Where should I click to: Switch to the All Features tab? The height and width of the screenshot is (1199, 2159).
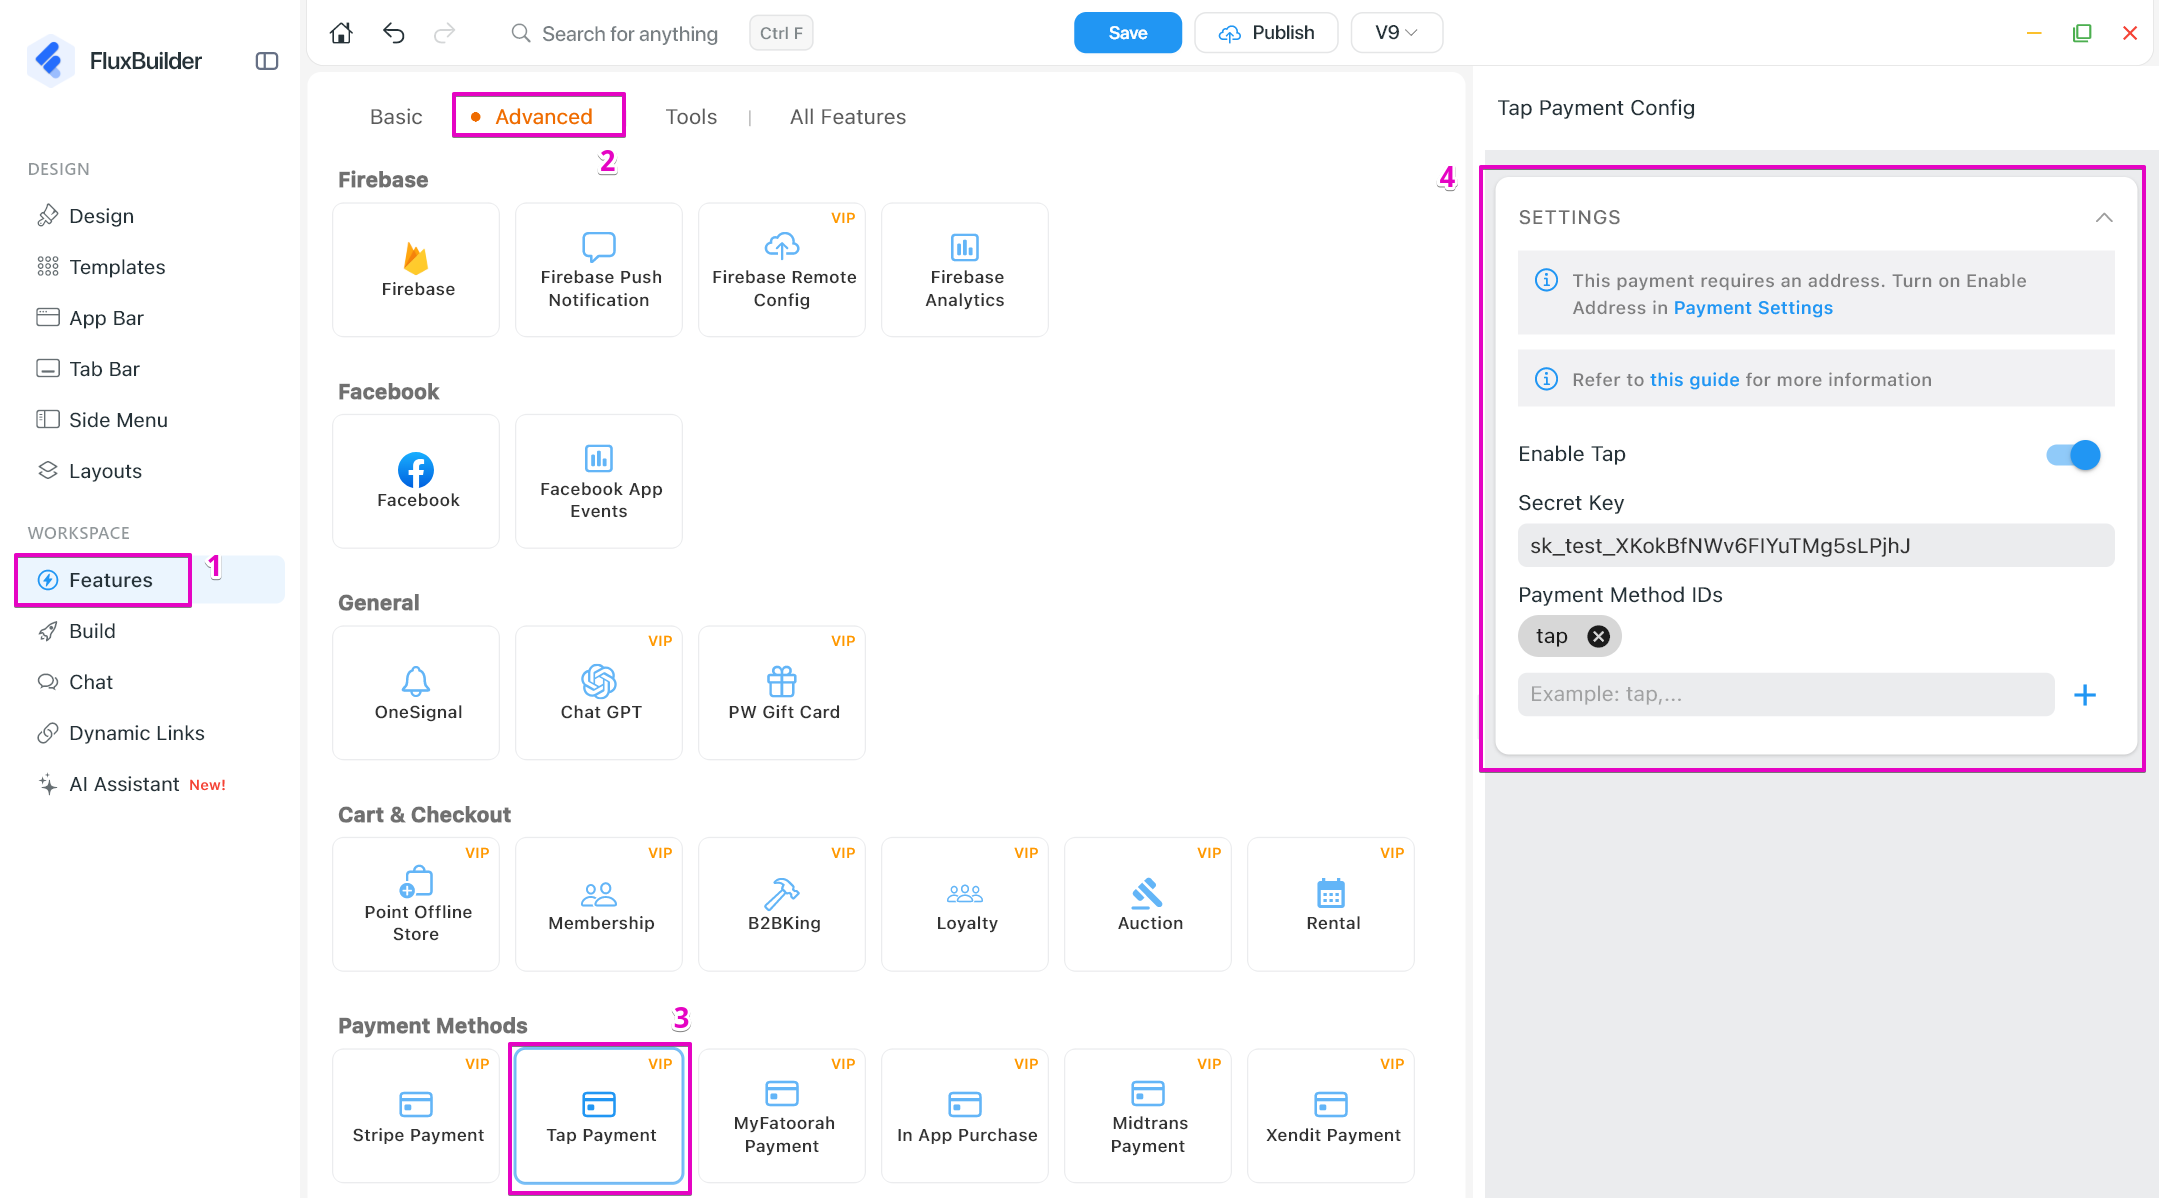848,117
